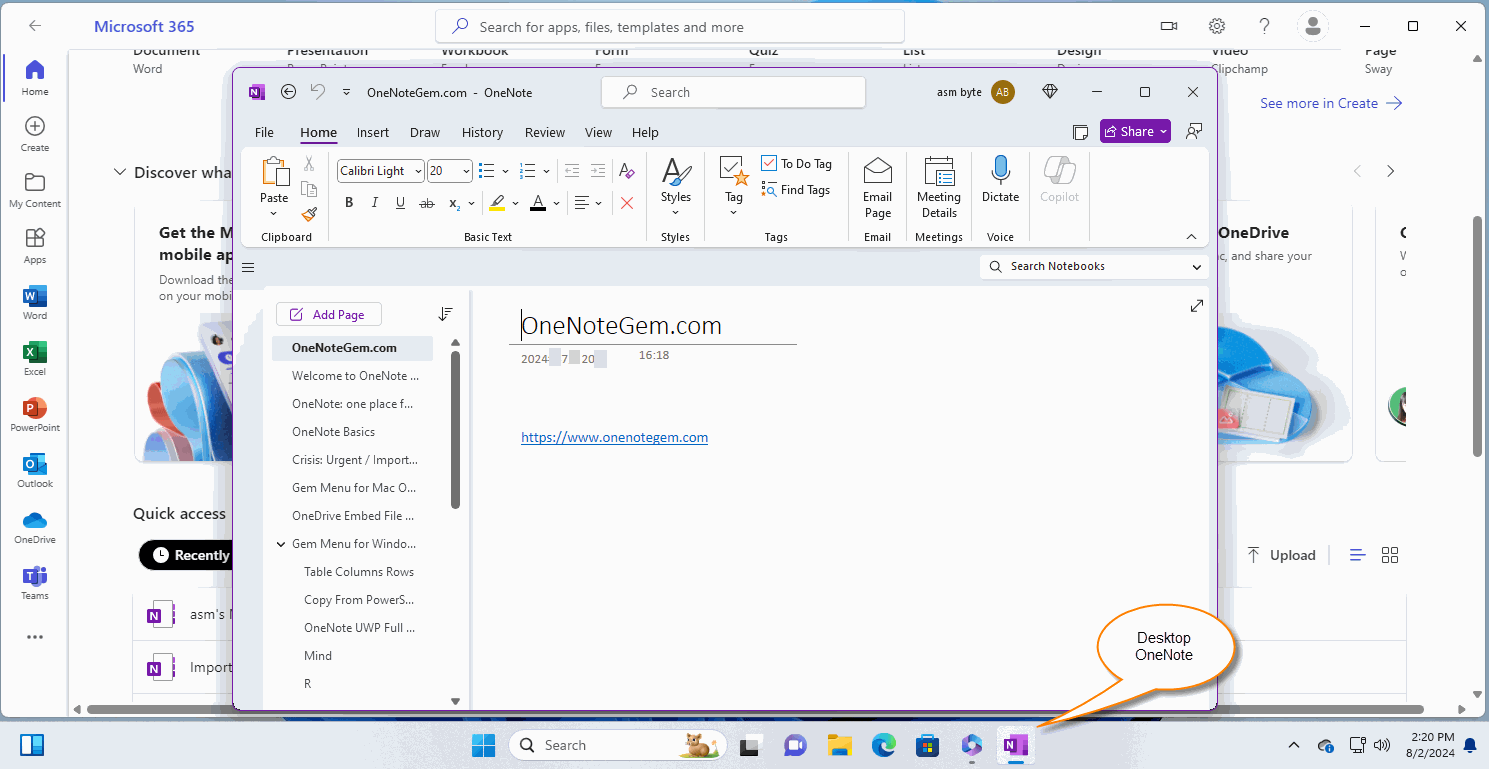1489x769 pixels.
Task: Switch to the History tab
Action: (x=482, y=132)
